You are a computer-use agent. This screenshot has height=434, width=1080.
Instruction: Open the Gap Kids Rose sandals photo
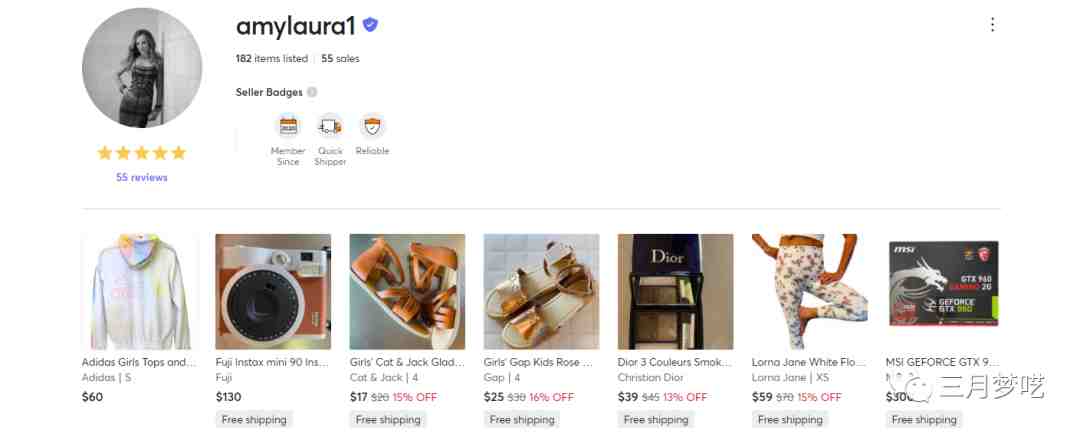click(541, 291)
